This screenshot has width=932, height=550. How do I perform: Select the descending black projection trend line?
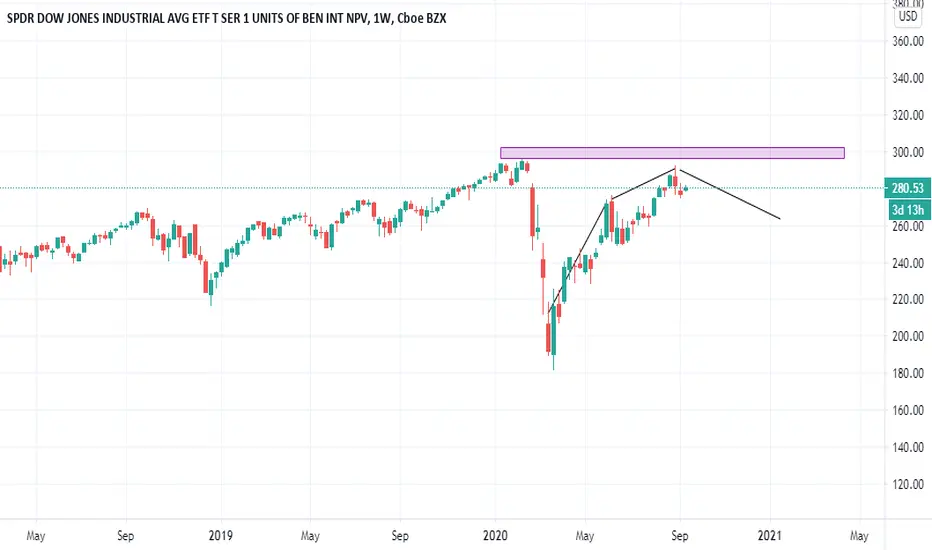pyautogui.click(x=729, y=194)
